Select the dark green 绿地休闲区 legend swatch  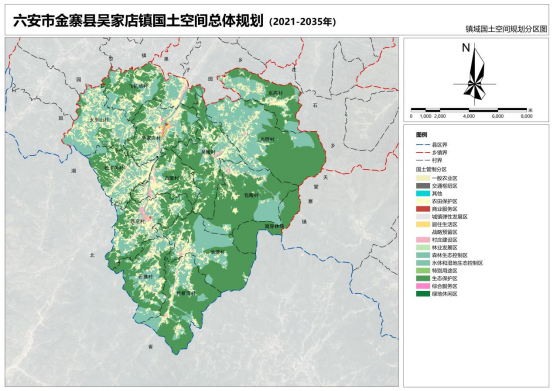423,294
